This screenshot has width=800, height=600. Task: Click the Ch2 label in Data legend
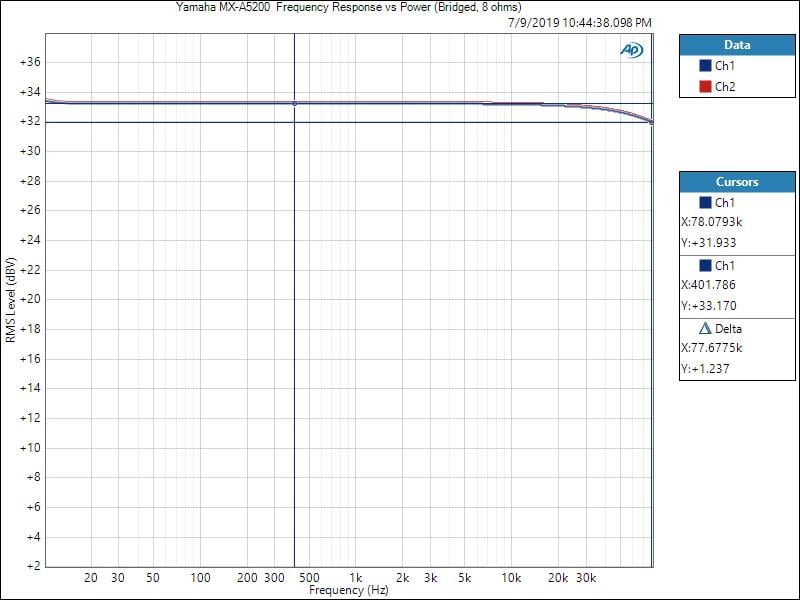pos(725,87)
